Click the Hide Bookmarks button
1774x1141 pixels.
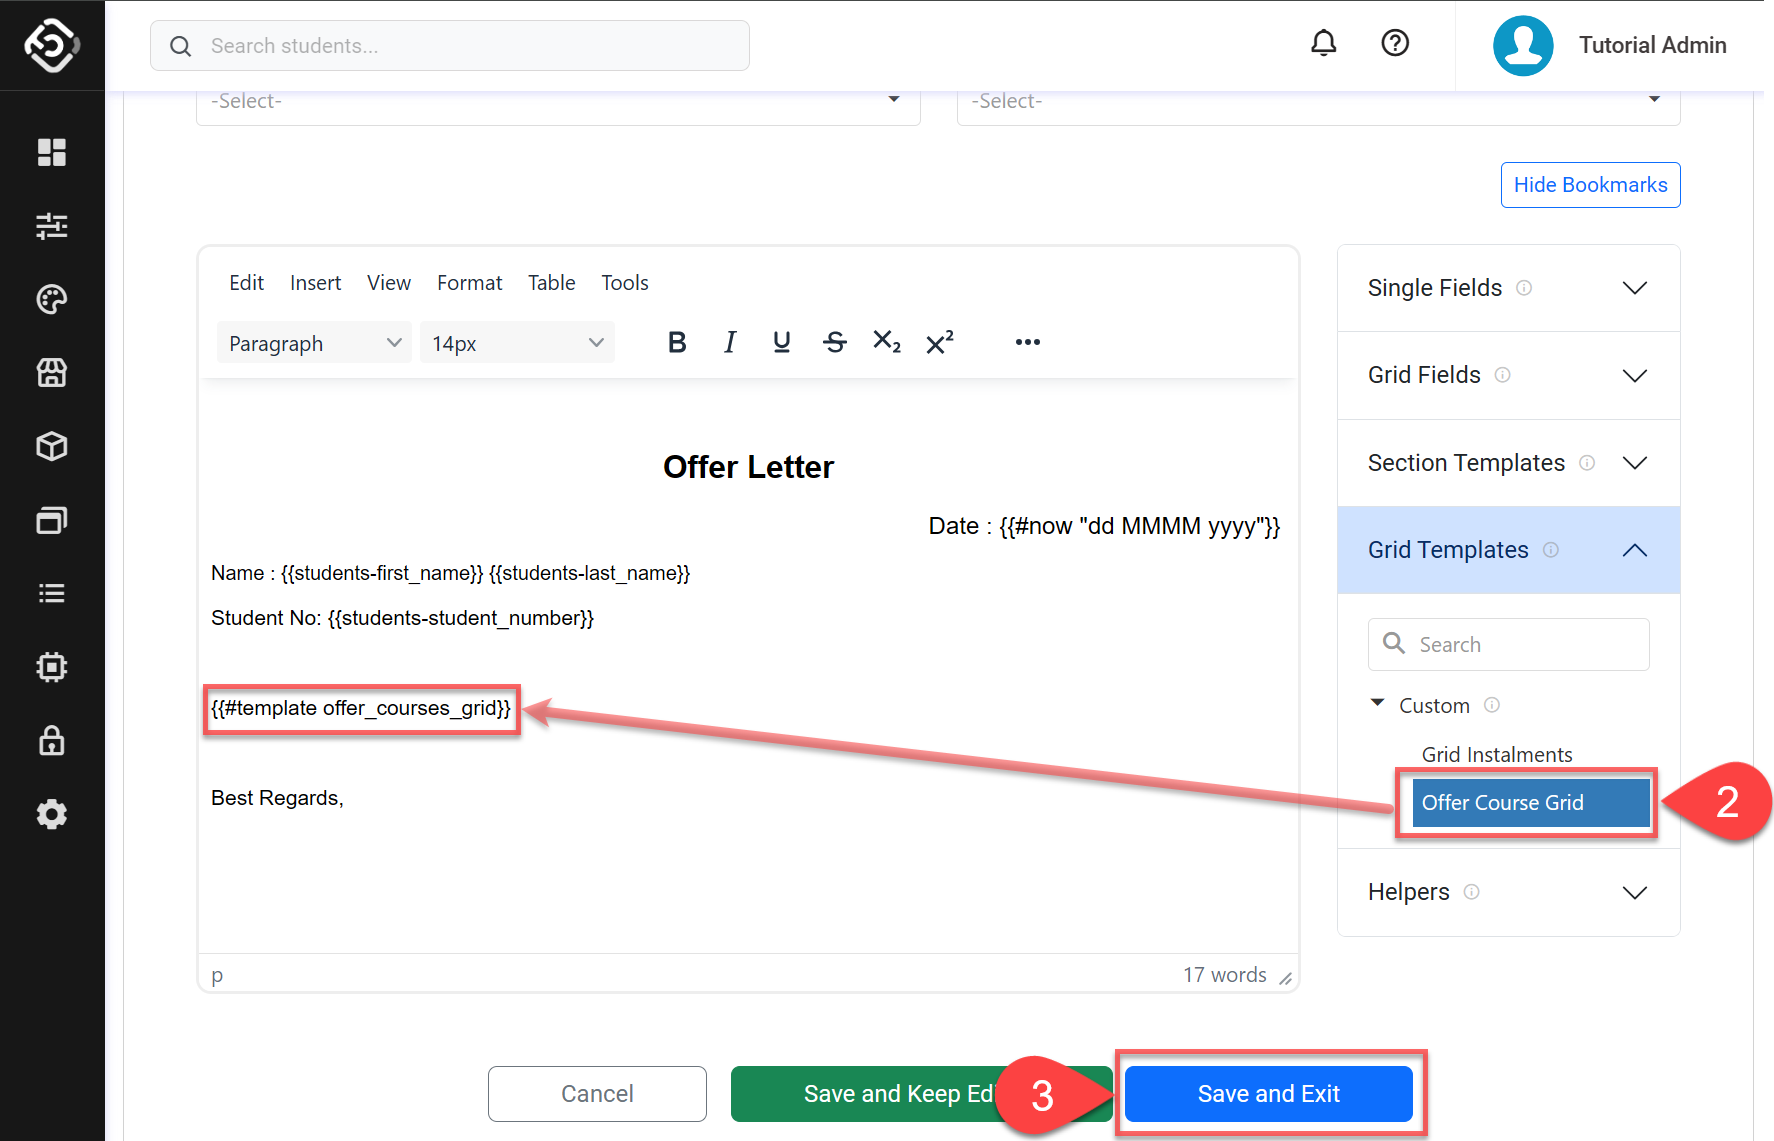click(x=1590, y=185)
